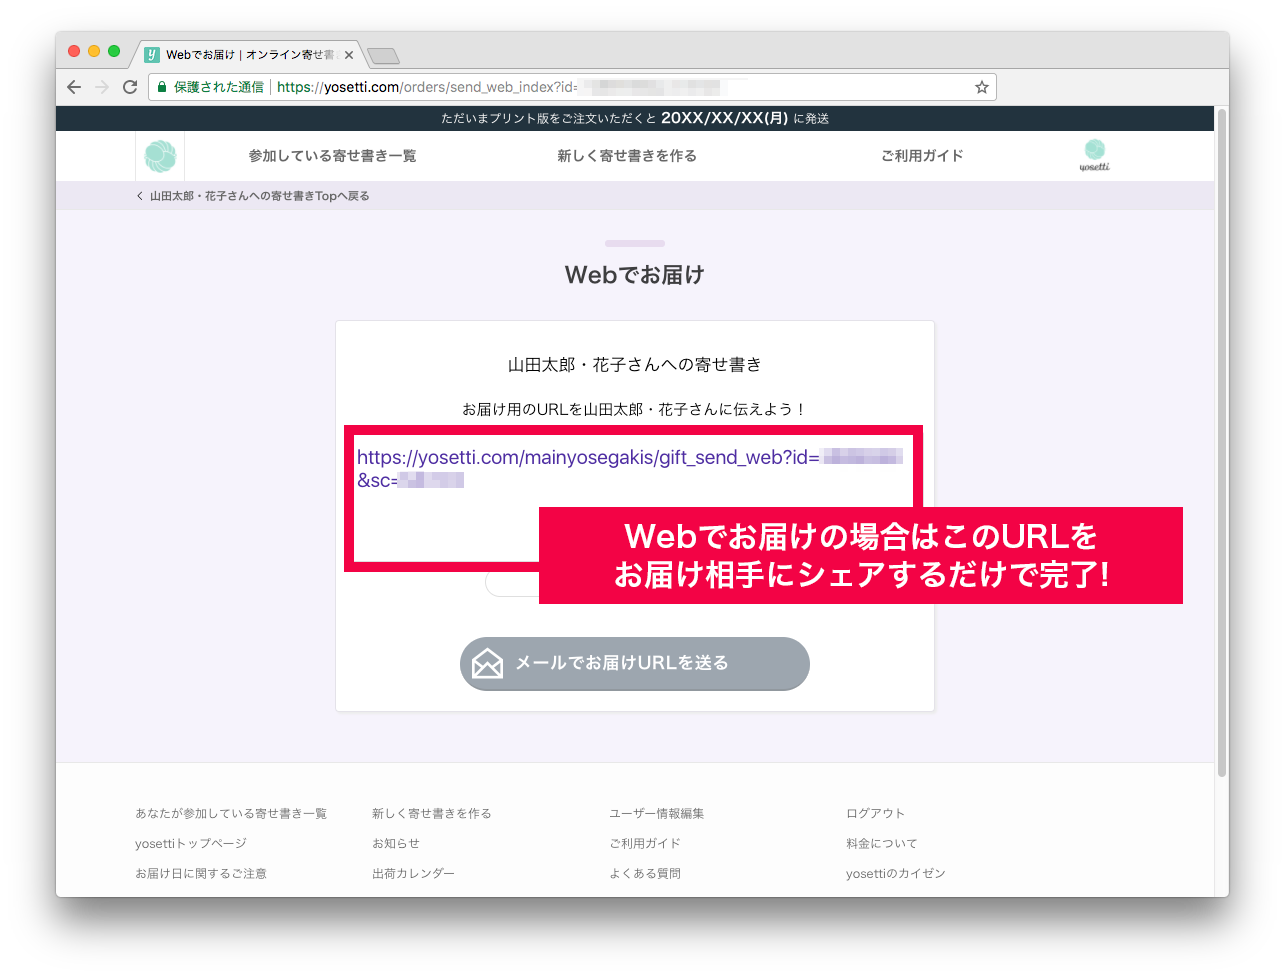The image size is (1285, 977).
Task: Go back via 山田太郎・花子さんへの寄せ書きTopへ戻る
Action: click(253, 196)
